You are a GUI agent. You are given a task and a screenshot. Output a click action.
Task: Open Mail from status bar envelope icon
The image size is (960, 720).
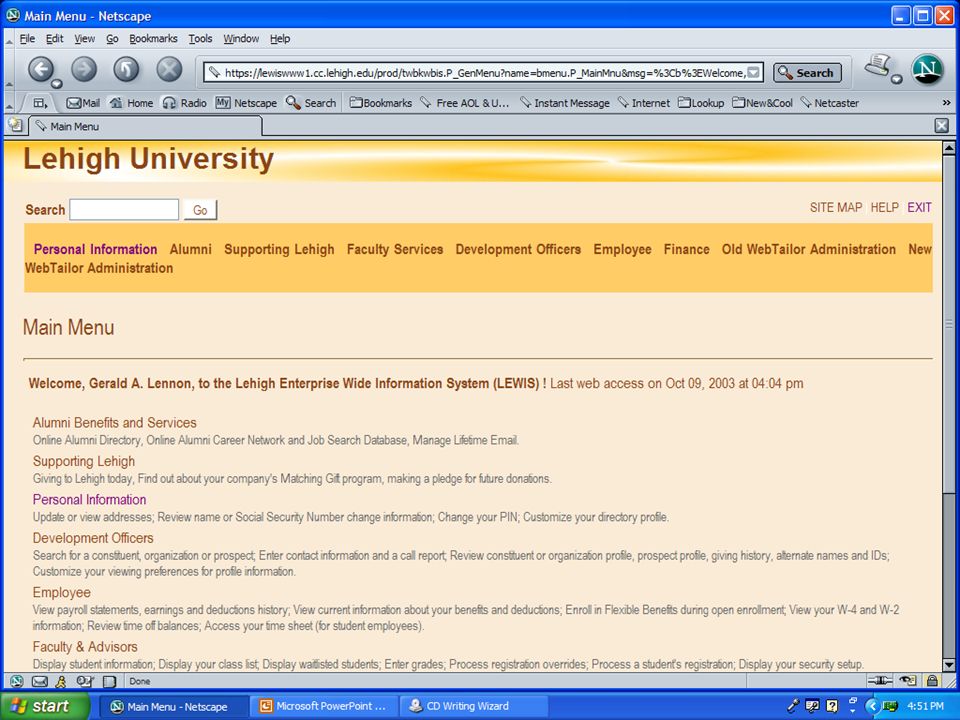[39, 681]
